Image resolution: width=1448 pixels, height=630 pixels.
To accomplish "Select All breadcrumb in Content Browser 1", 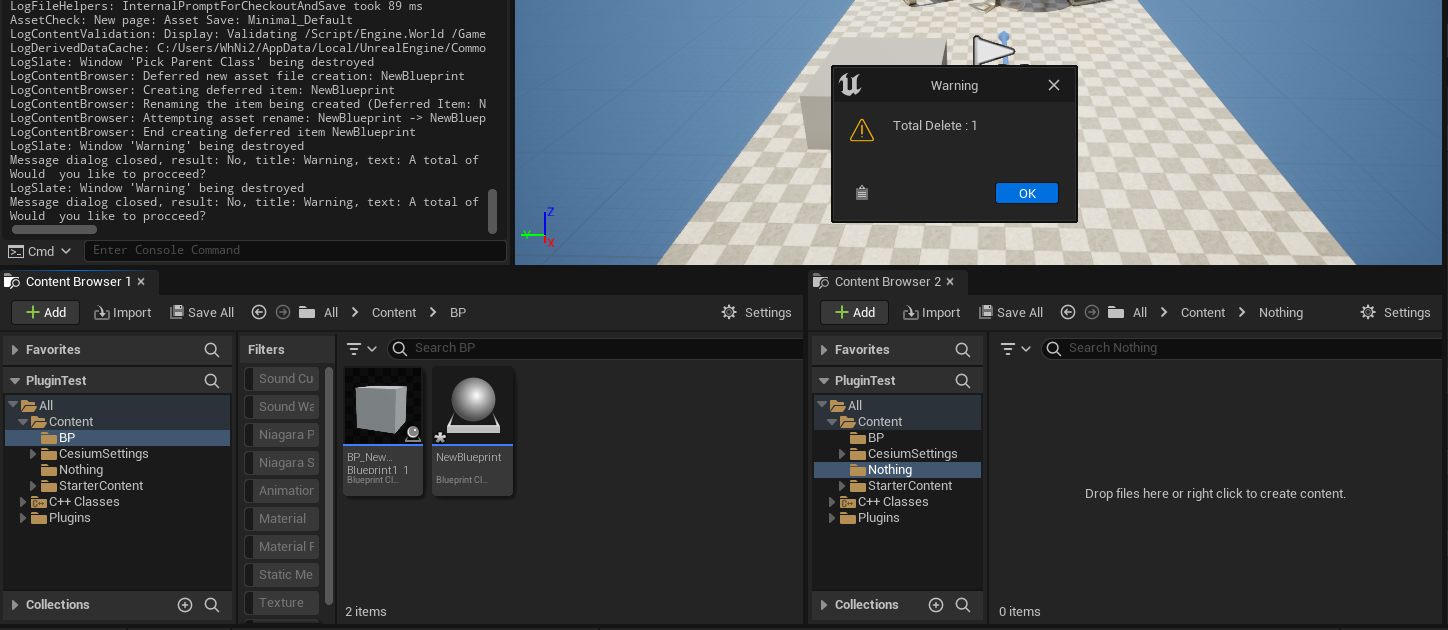I will (331, 313).
